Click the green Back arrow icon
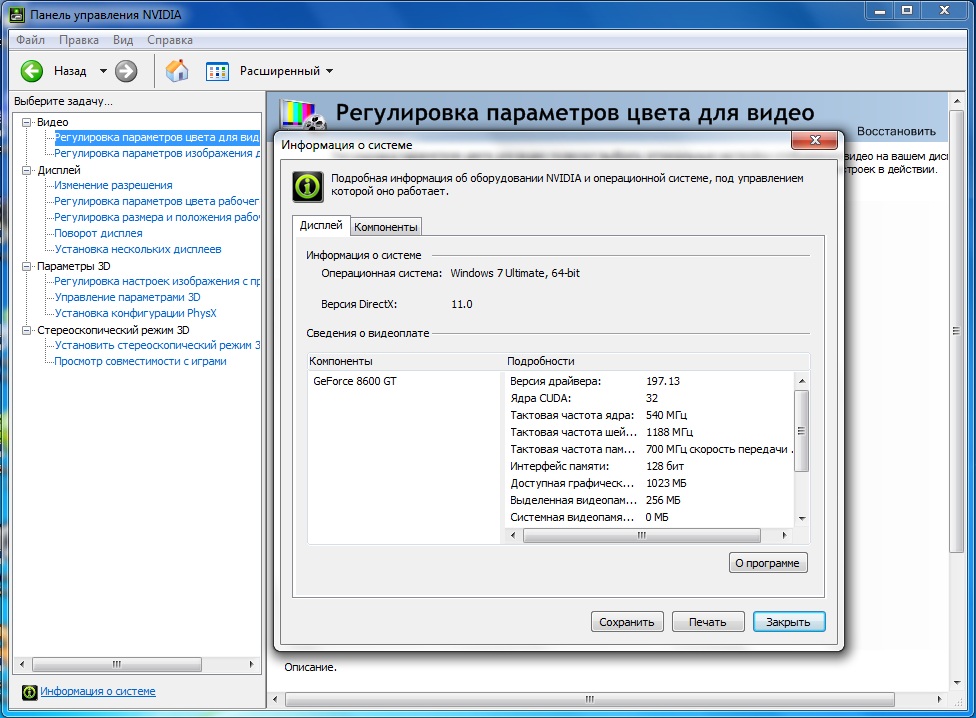976x718 pixels. coord(32,71)
